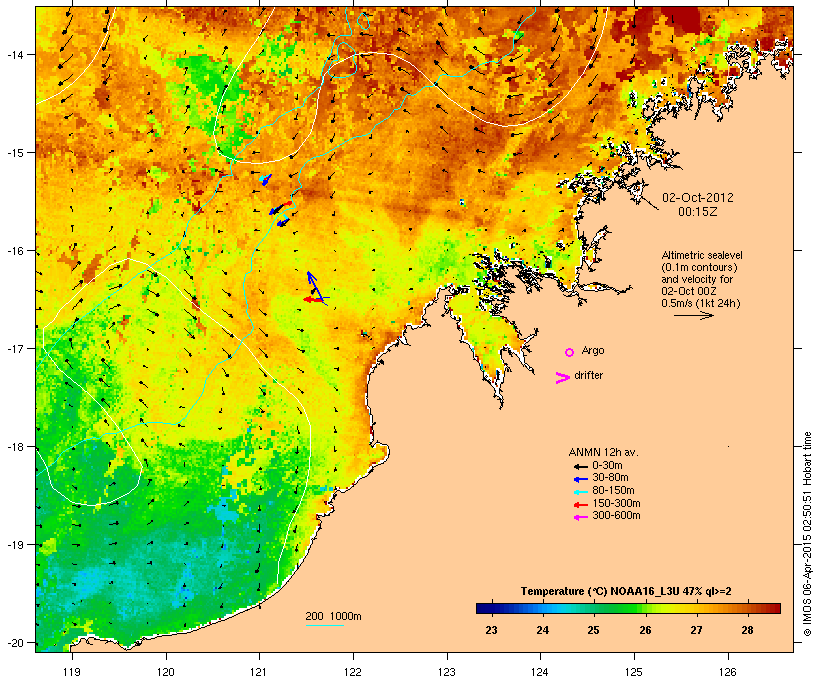Viewport: 820px width, 680px height.
Task: Click the magenta Argo circle symbol
Action: click(570, 353)
